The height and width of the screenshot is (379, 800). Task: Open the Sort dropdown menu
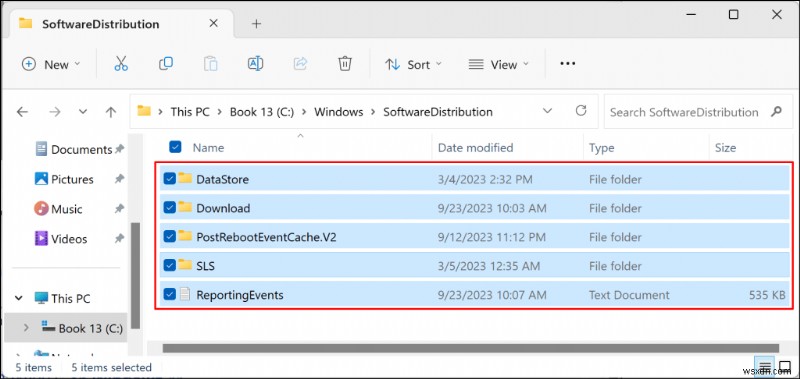(413, 64)
